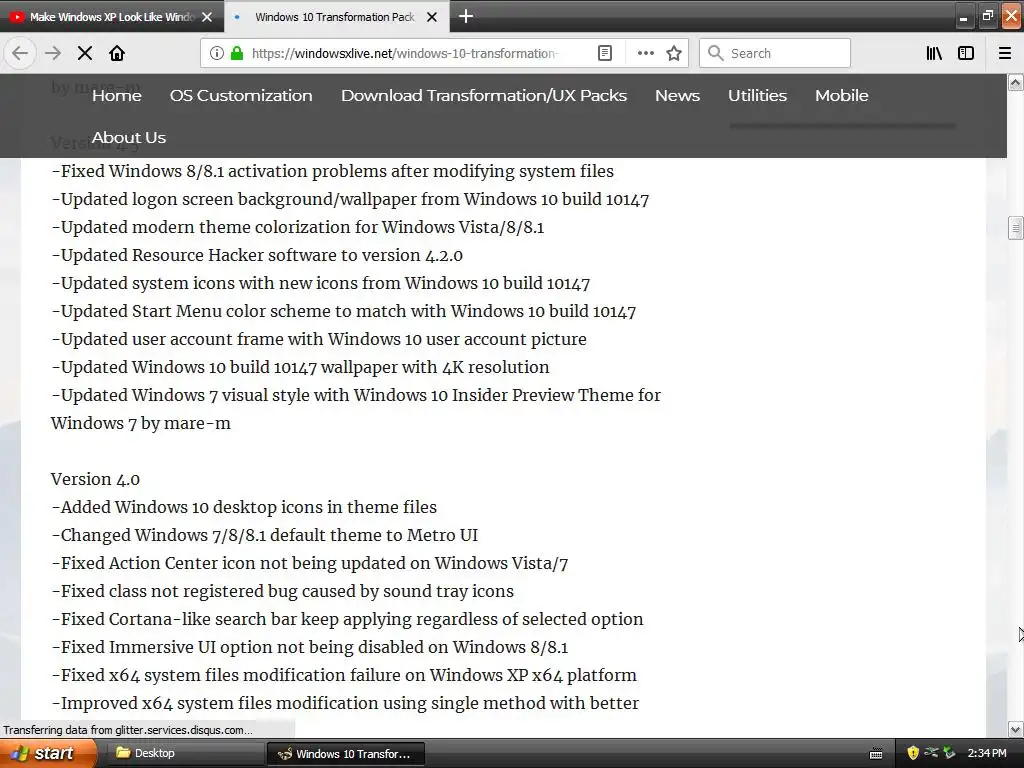Click the green padlock security icon
This screenshot has height=768, width=1024.
coord(237,53)
